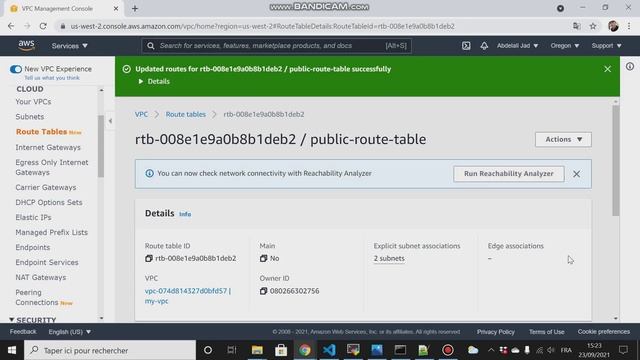
Task: Open Elastic IPs in the sidebar
Action: coord(33,218)
